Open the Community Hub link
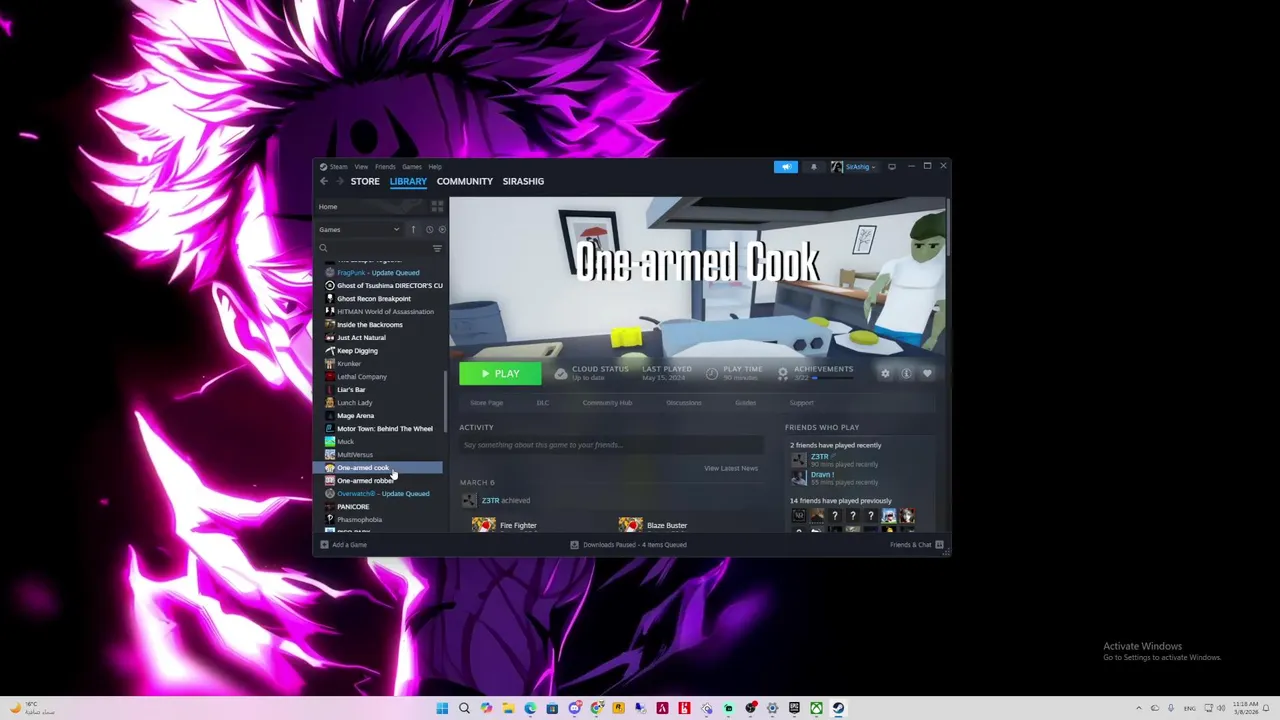Image resolution: width=1280 pixels, height=720 pixels. tap(607, 403)
